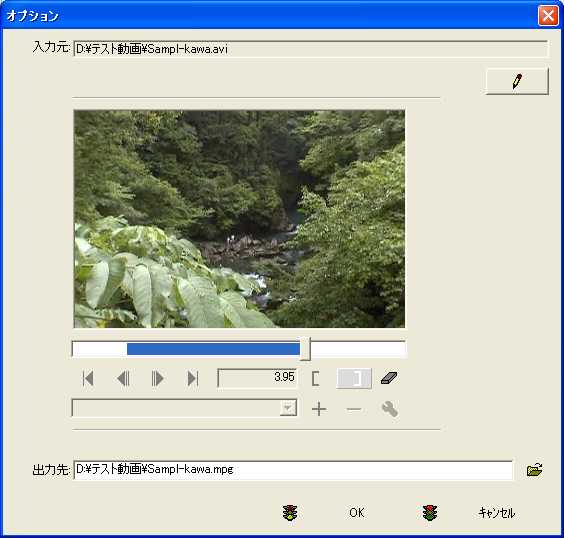Viewport: 564px width, 538px height.
Task: Jump to the last frame of the video
Action: [193, 378]
